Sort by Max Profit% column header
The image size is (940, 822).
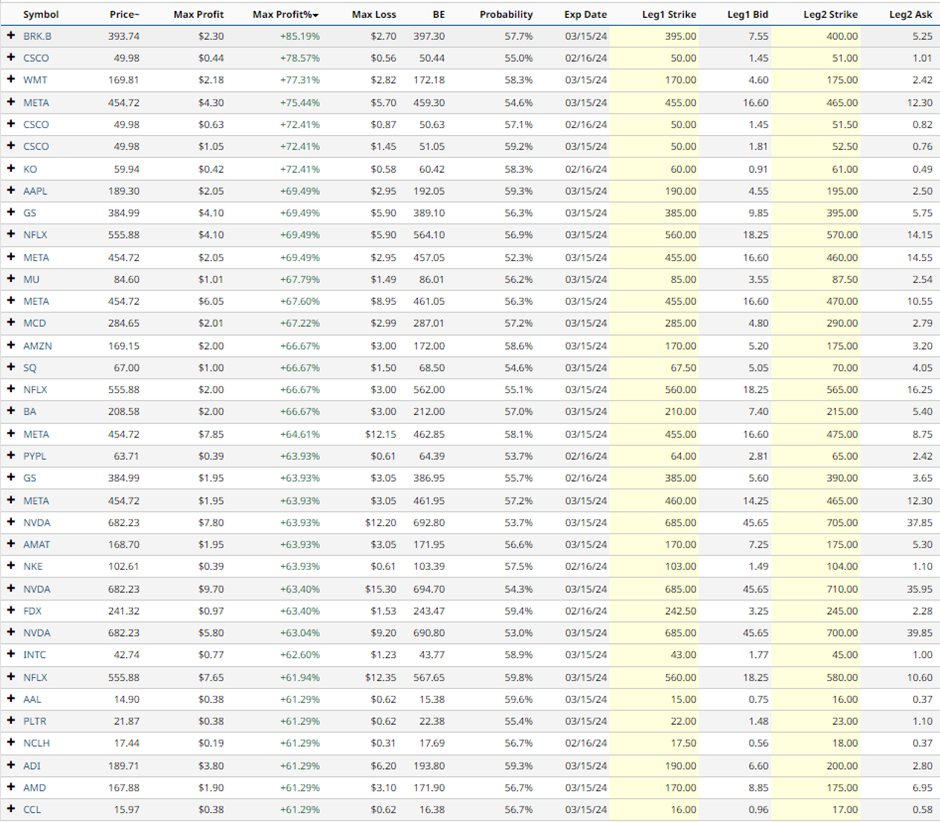(285, 14)
